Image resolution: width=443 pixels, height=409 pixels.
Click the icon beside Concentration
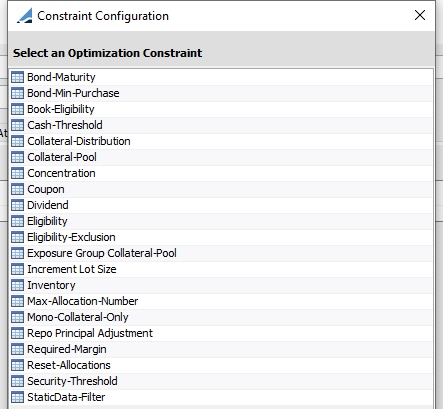pos(17,173)
